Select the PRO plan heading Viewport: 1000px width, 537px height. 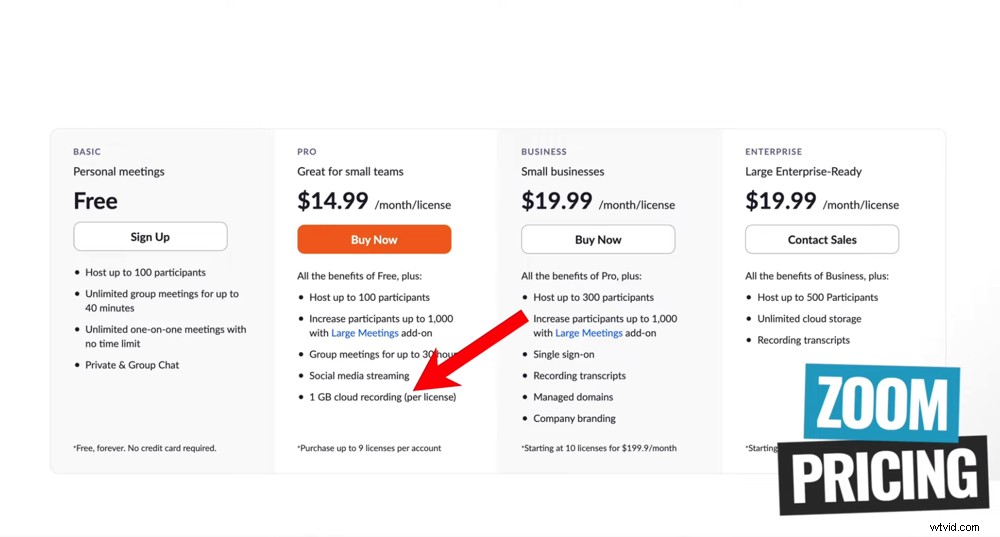coord(307,152)
